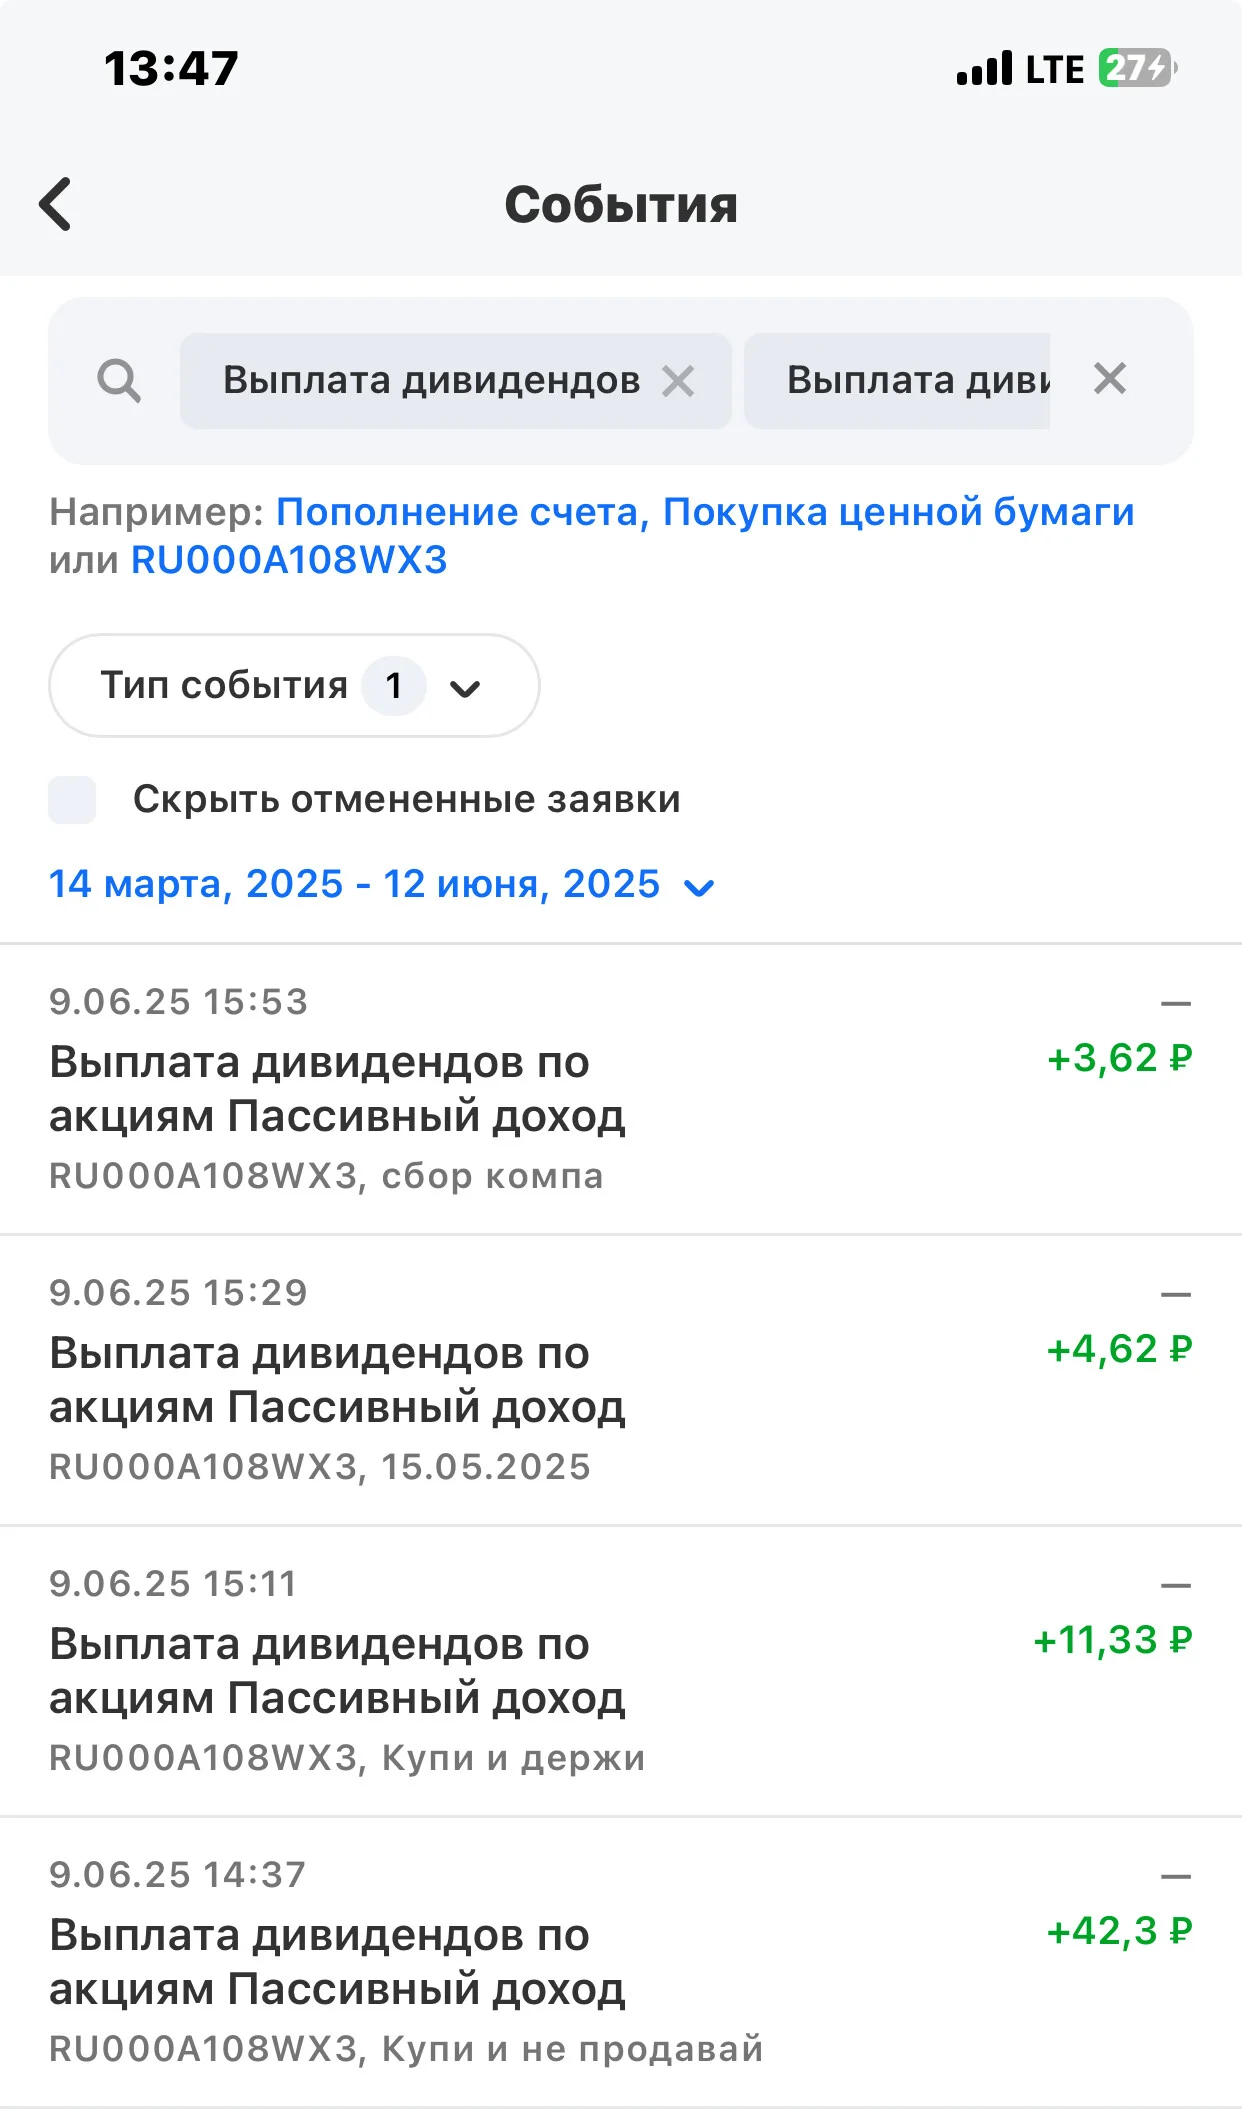Viewport: 1242px width, 2109px height.
Task: Open dividend event of +3,62 ₽
Action: click(x=621, y=1089)
